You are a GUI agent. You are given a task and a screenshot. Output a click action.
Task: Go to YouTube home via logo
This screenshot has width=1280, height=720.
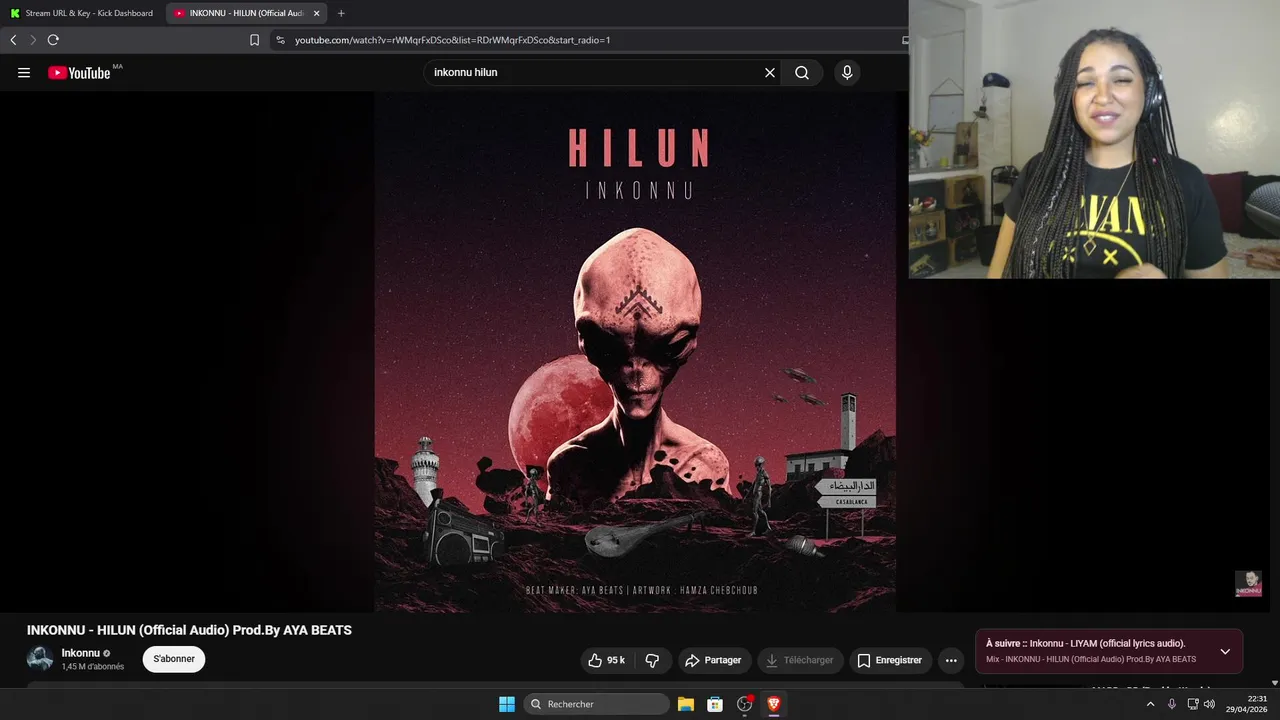click(79, 72)
